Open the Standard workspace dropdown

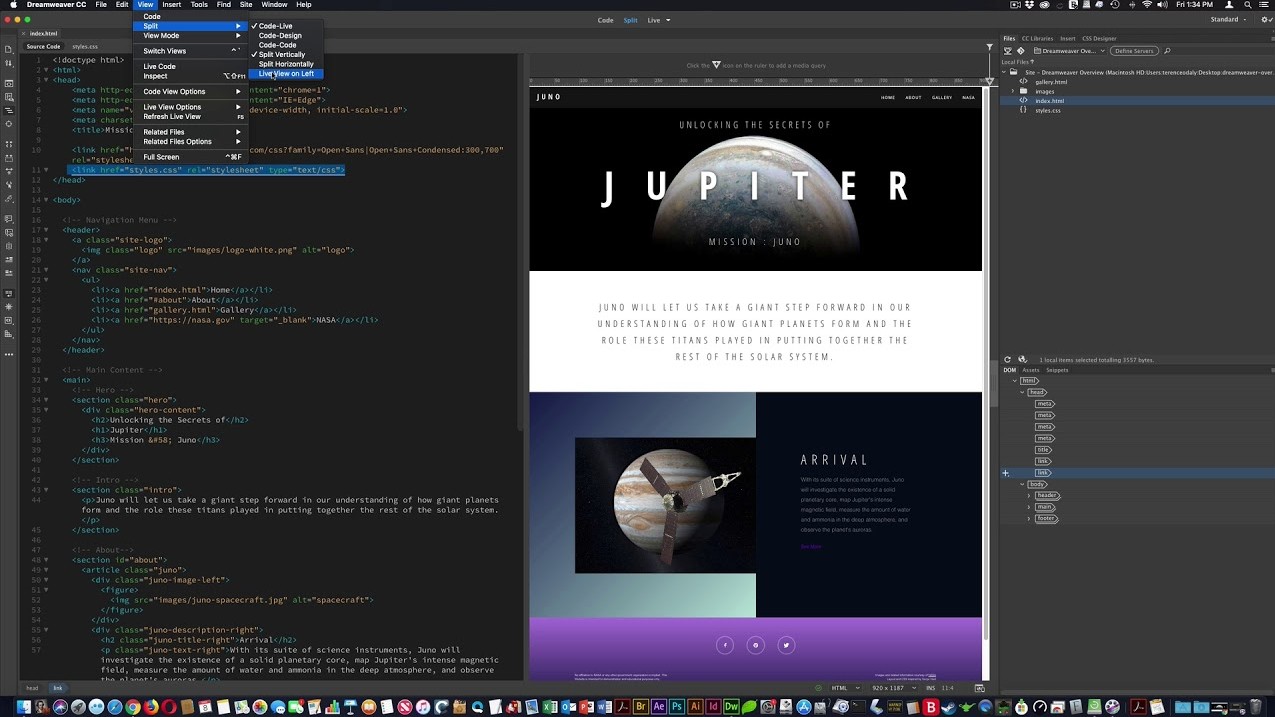point(1229,20)
